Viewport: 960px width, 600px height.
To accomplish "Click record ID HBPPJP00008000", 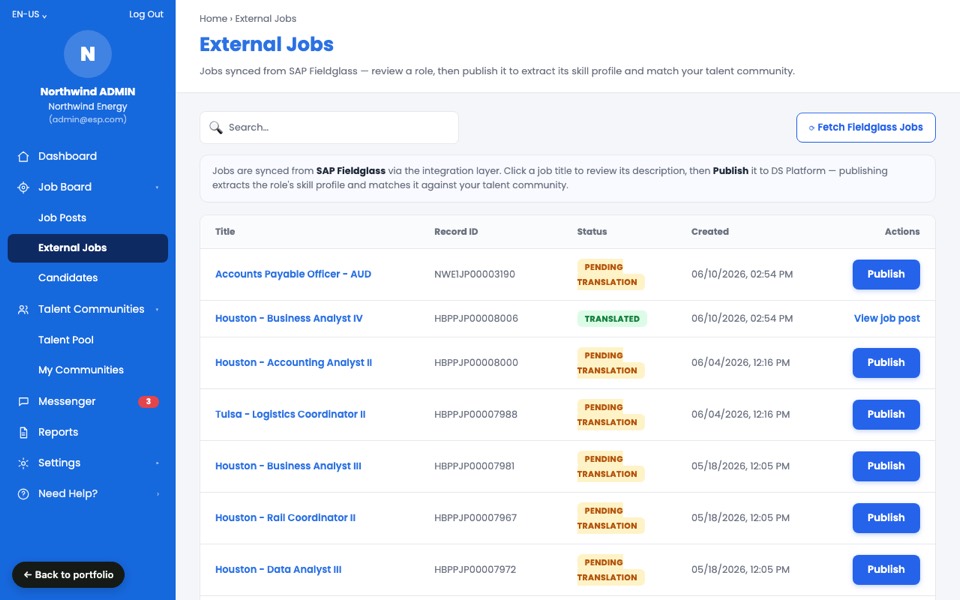I will tap(476, 362).
